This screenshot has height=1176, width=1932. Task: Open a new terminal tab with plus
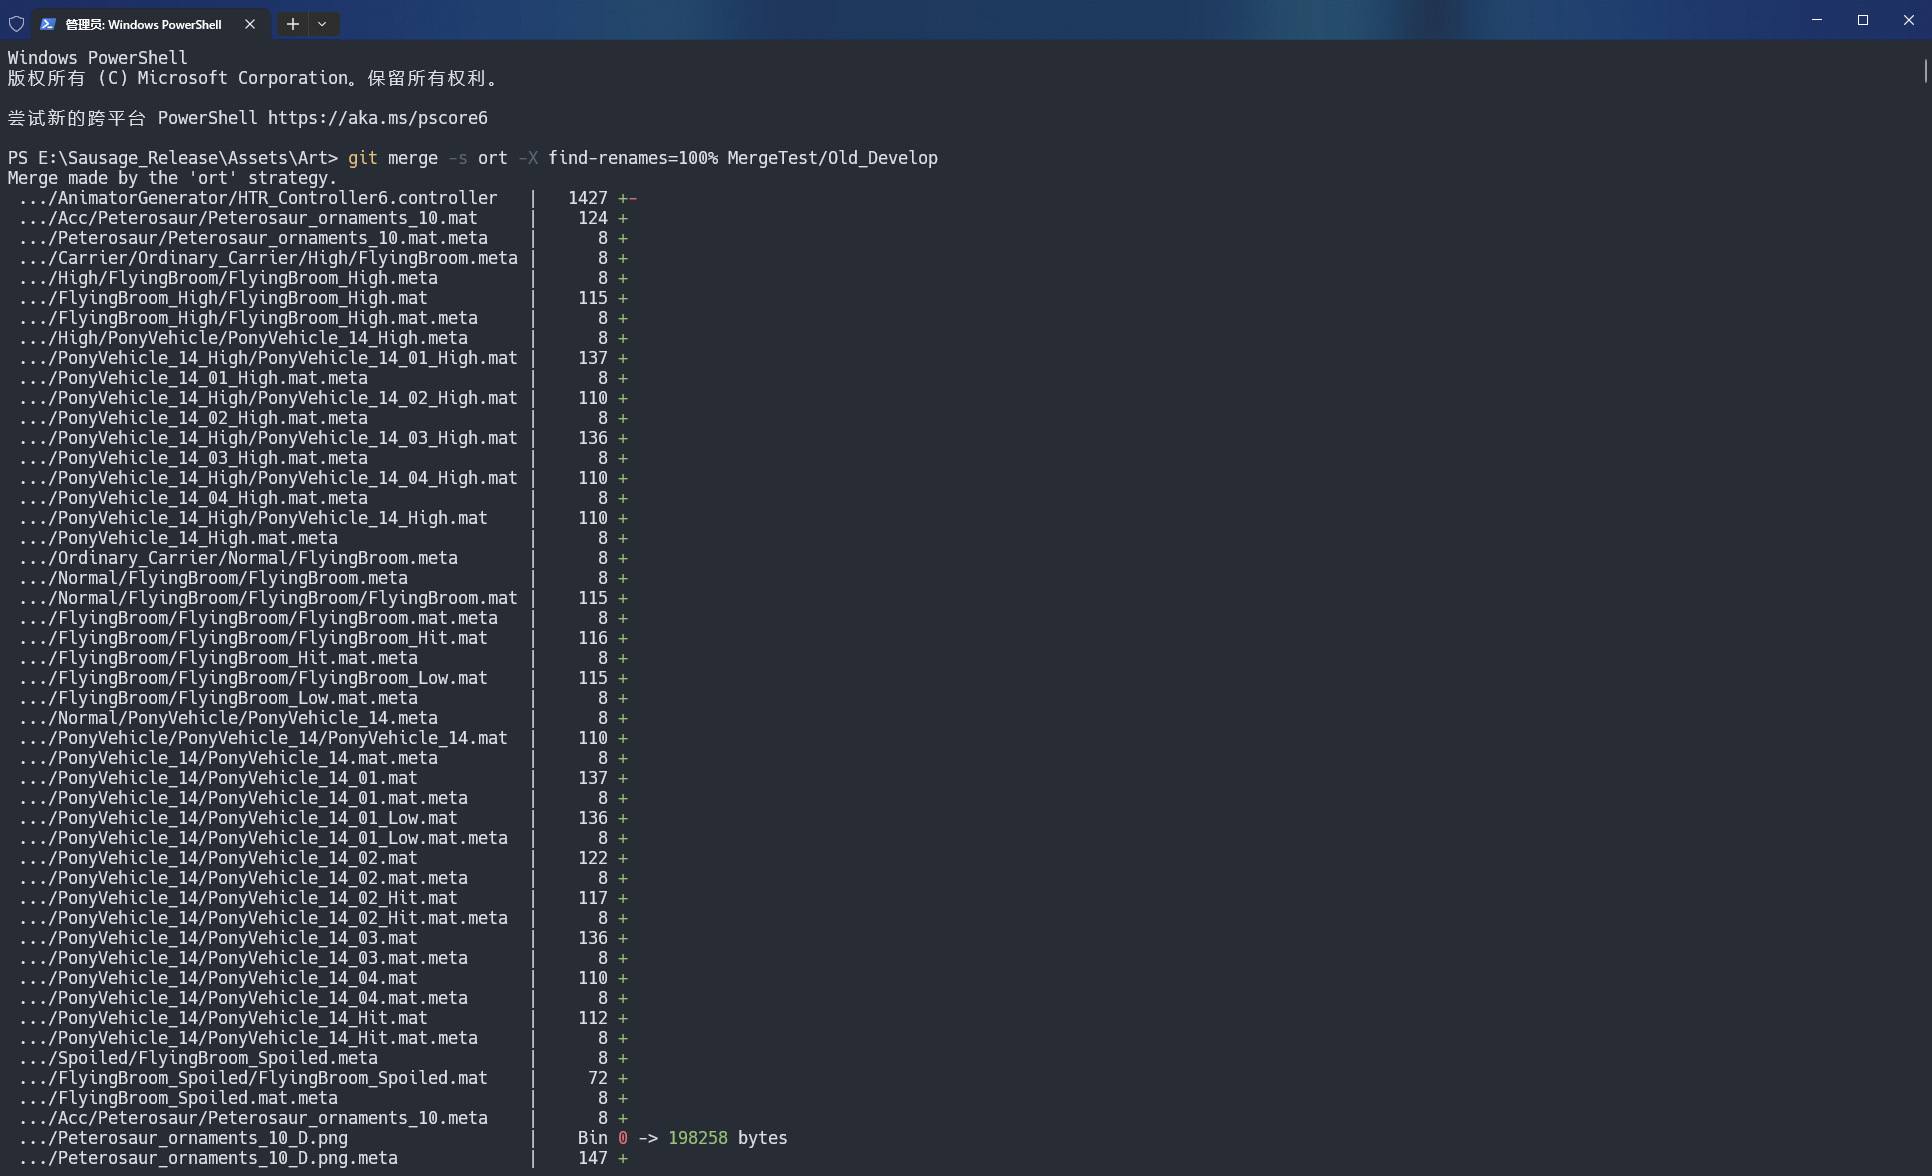(292, 24)
